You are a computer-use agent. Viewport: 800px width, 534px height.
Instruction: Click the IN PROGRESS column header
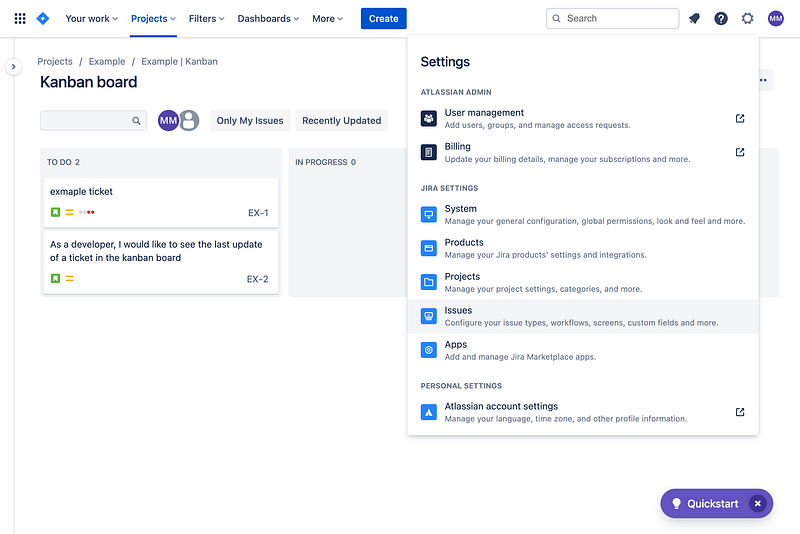pos(326,162)
